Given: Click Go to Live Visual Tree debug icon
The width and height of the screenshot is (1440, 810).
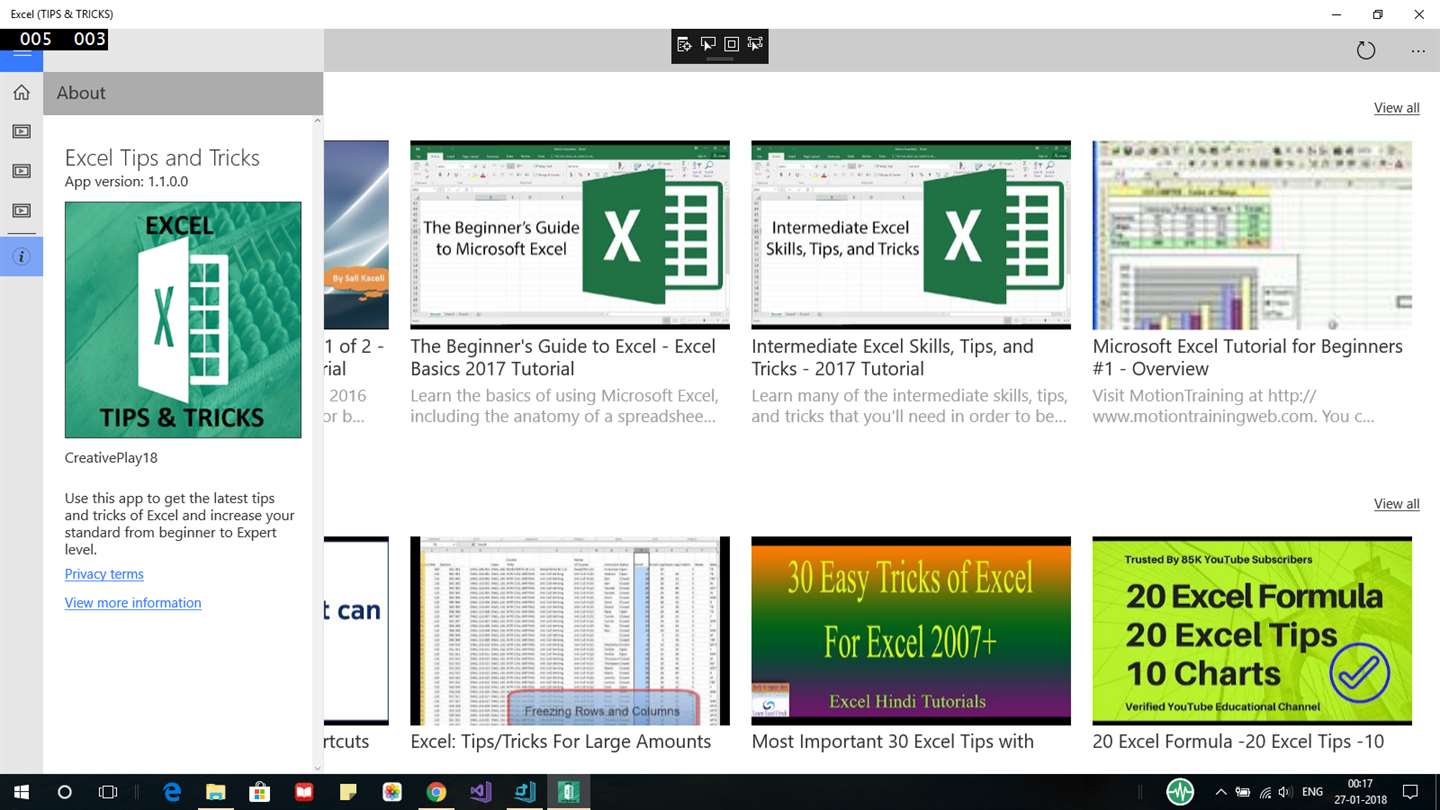Looking at the screenshot, I should pyautogui.click(x=684, y=44).
